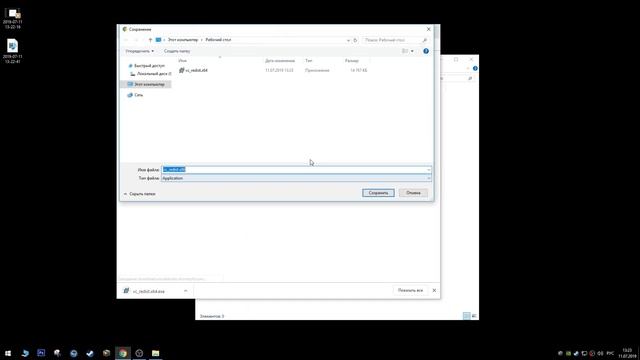Sort by the Размер column header
640x360 pixels.
[351, 60]
